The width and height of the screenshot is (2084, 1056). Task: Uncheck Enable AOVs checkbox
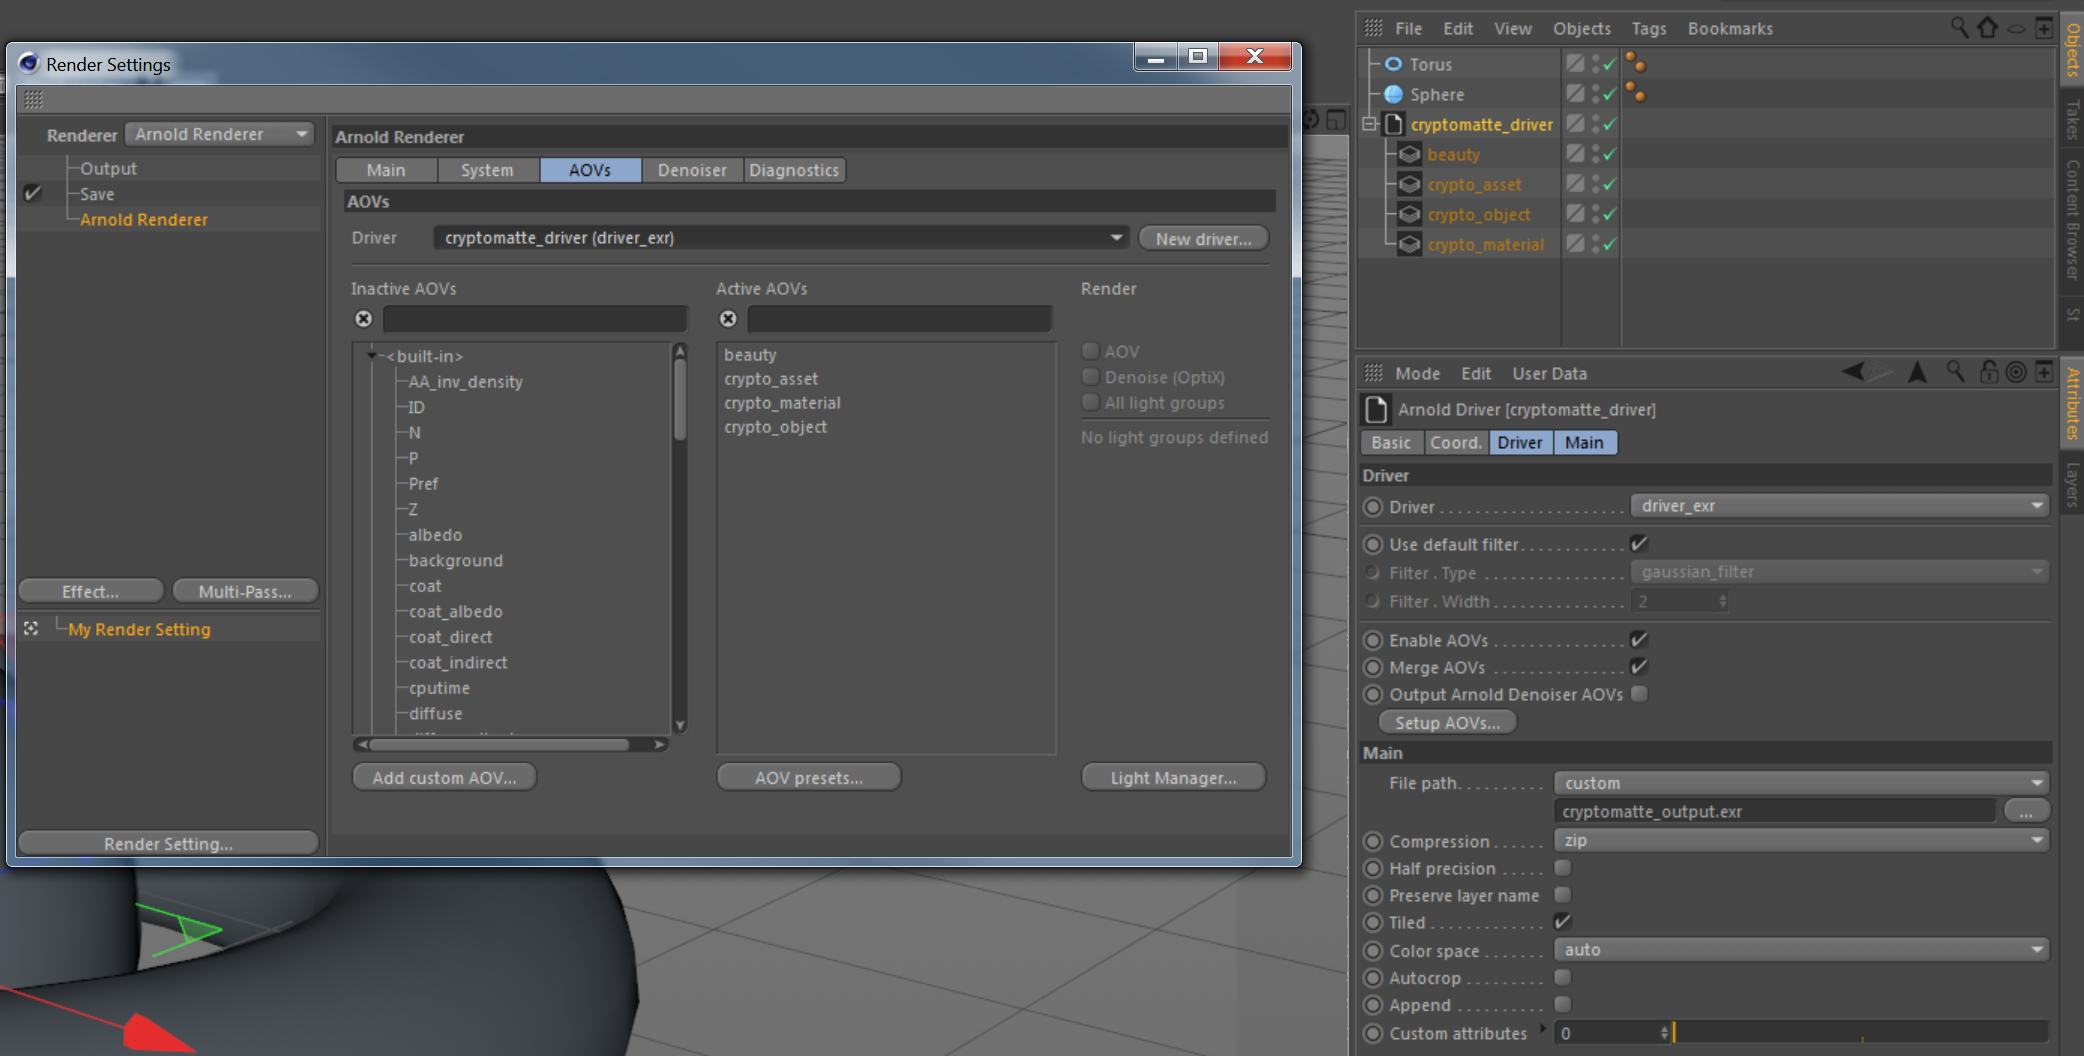[x=1639, y=640]
